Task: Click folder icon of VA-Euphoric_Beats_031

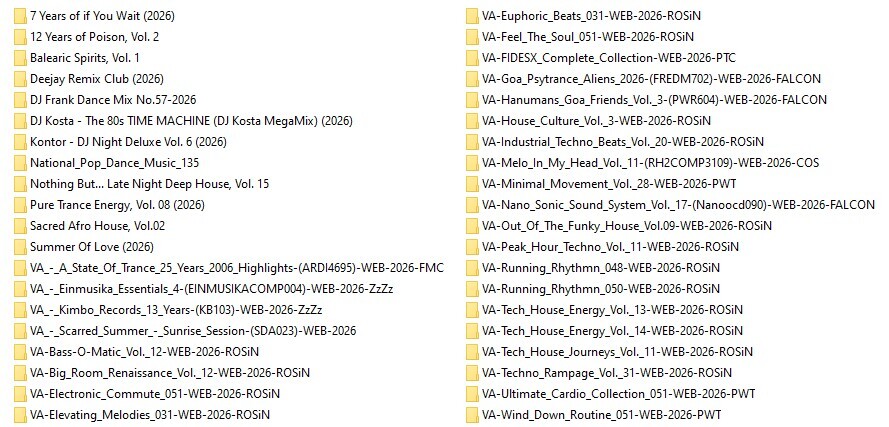Action: (472, 16)
